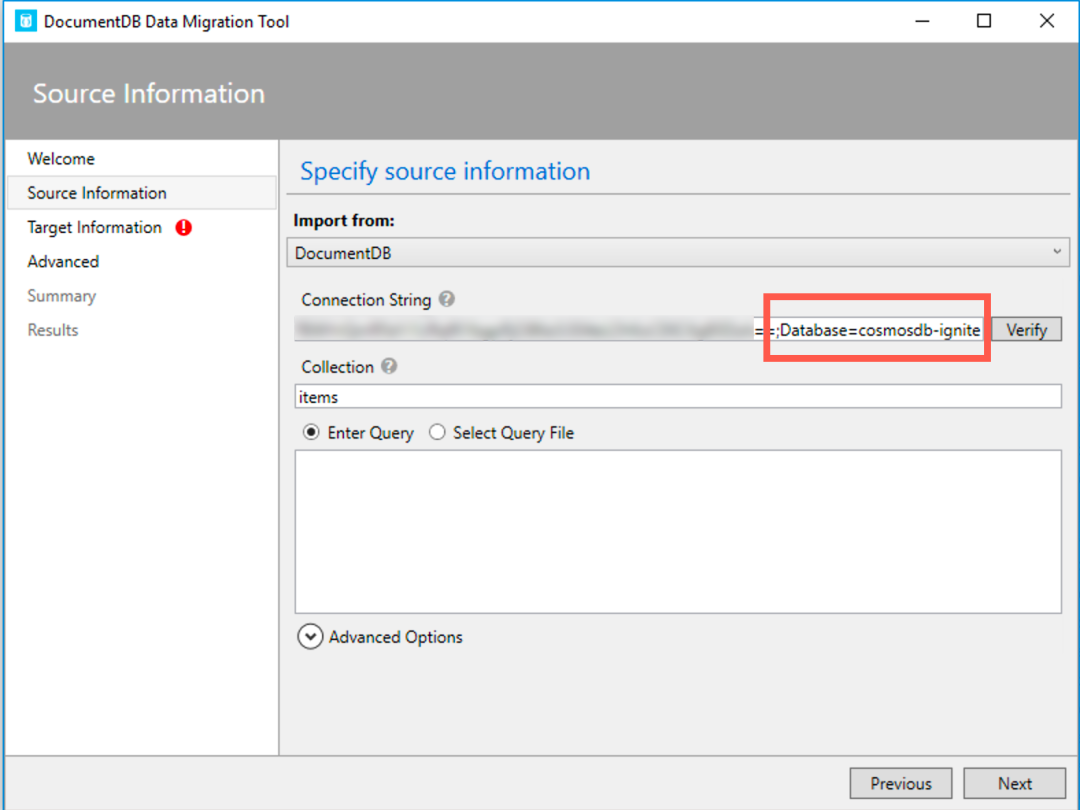
Task: Go to the Summary step
Action: (61, 296)
